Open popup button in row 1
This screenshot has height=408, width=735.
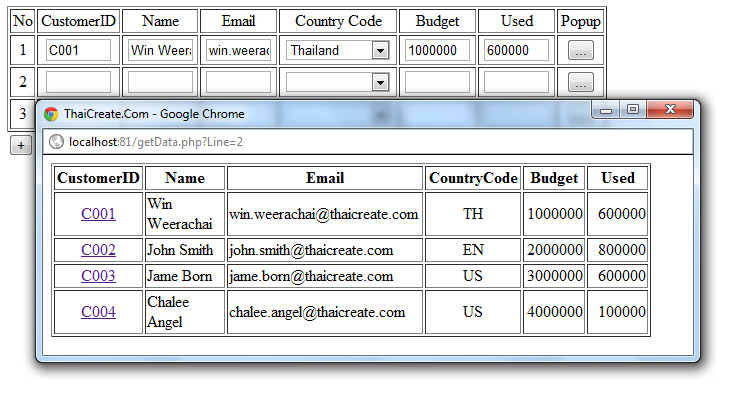click(581, 50)
